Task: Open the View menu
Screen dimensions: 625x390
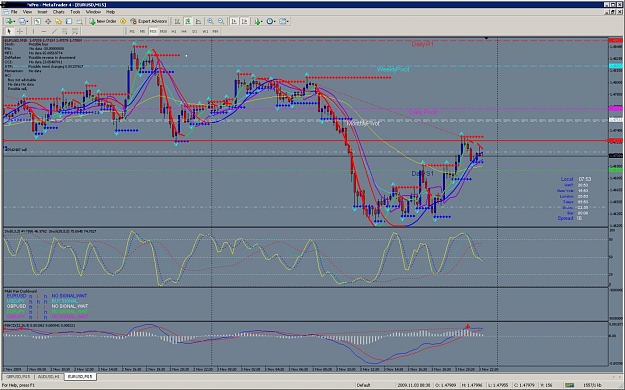Action: (27, 12)
